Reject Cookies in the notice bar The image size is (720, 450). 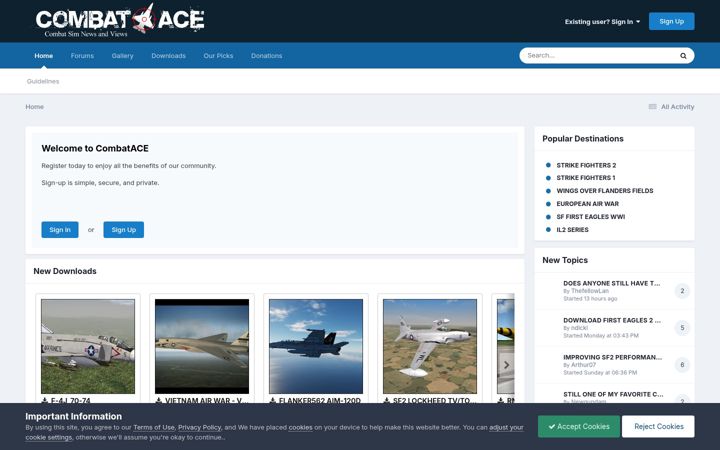click(658, 427)
